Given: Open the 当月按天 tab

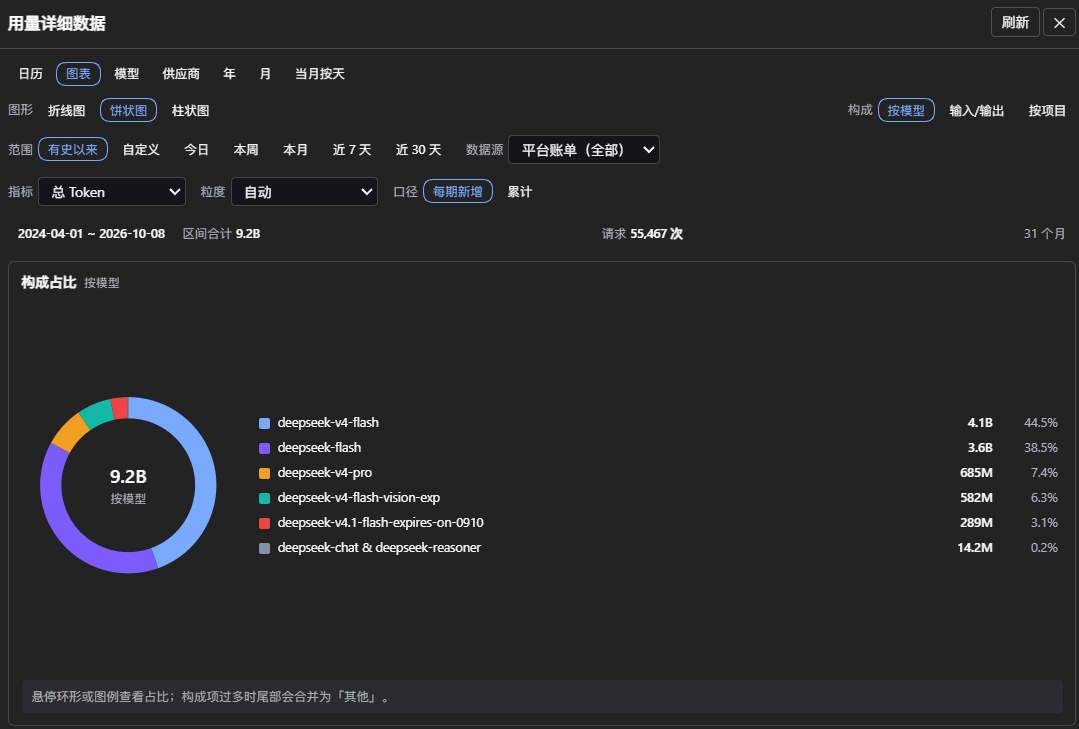Looking at the screenshot, I should [320, 74].
